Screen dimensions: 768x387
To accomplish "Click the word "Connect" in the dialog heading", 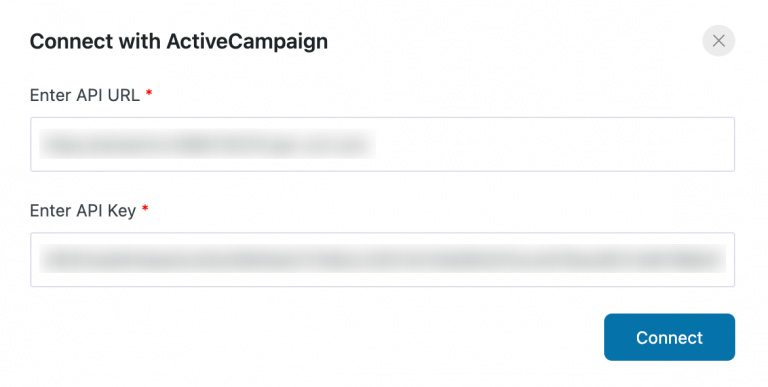I will [x=72, y=41].
